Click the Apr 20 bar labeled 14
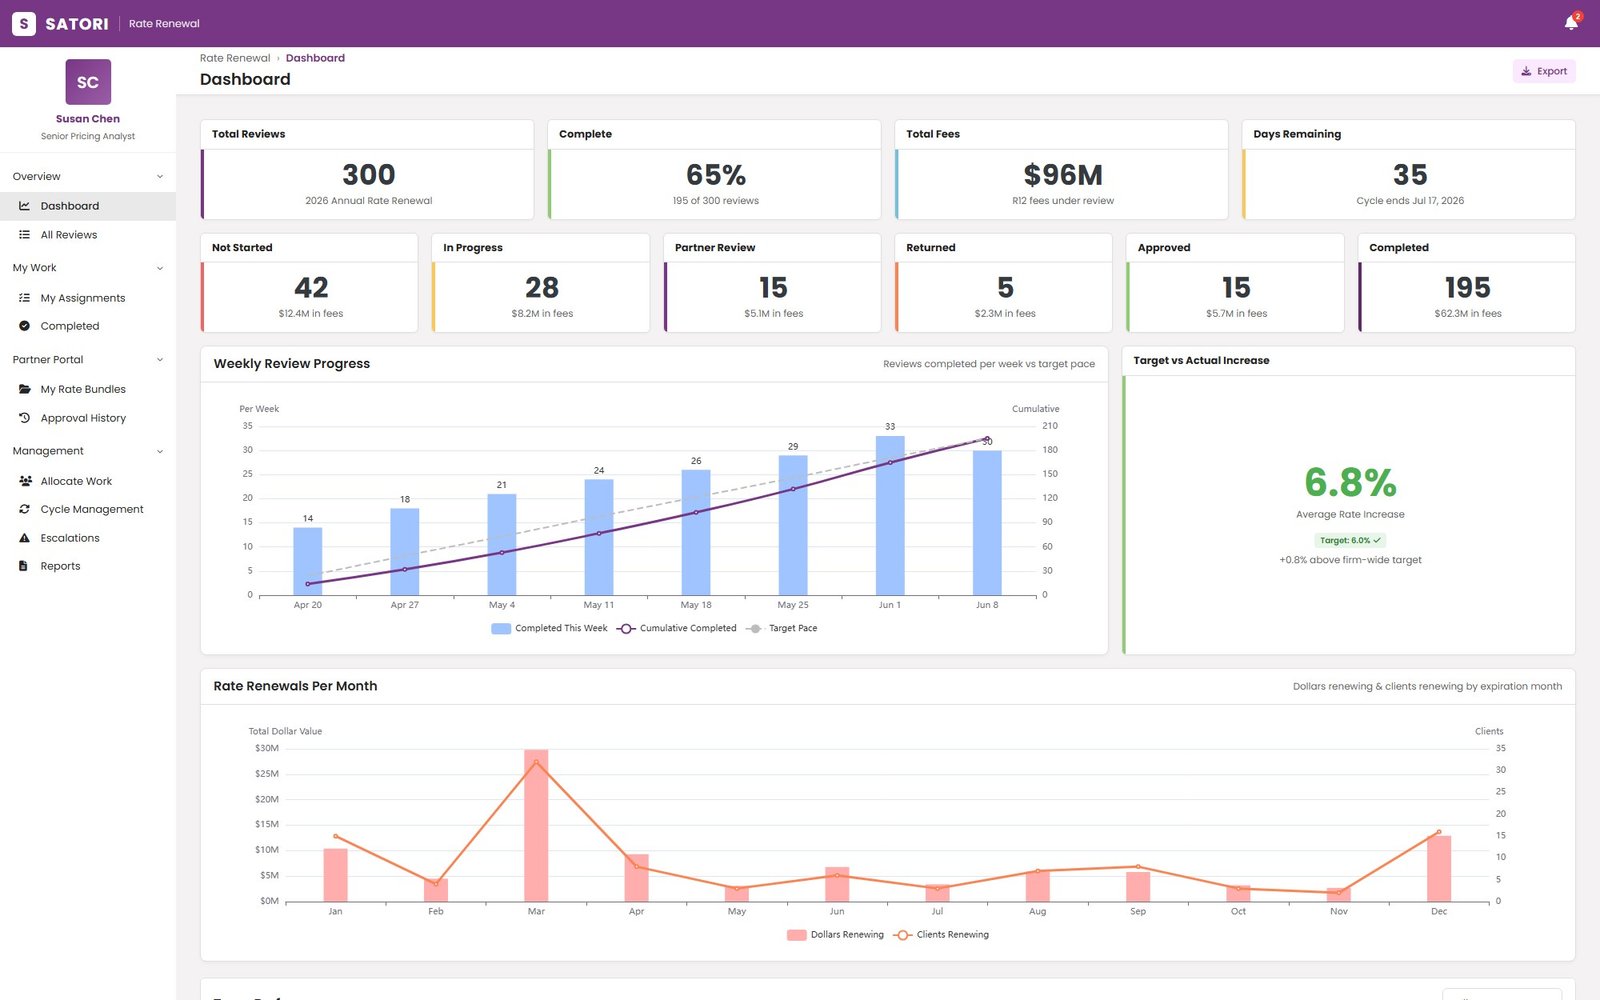 (x=308, y=561)
